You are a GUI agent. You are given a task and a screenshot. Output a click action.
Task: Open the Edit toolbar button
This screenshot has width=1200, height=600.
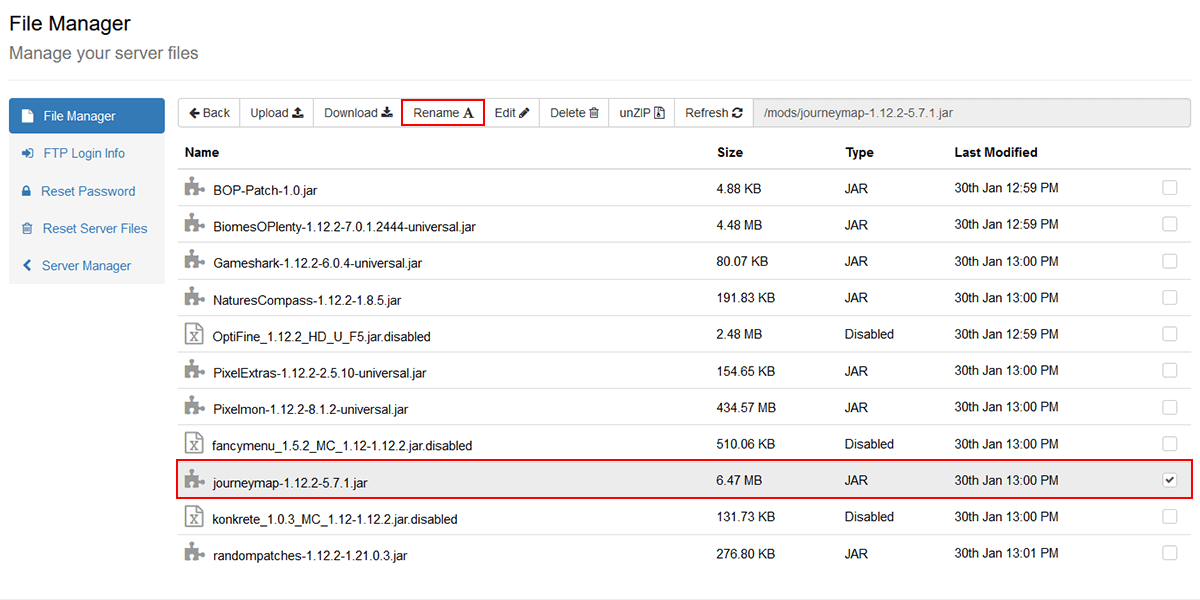coord(512,113)
